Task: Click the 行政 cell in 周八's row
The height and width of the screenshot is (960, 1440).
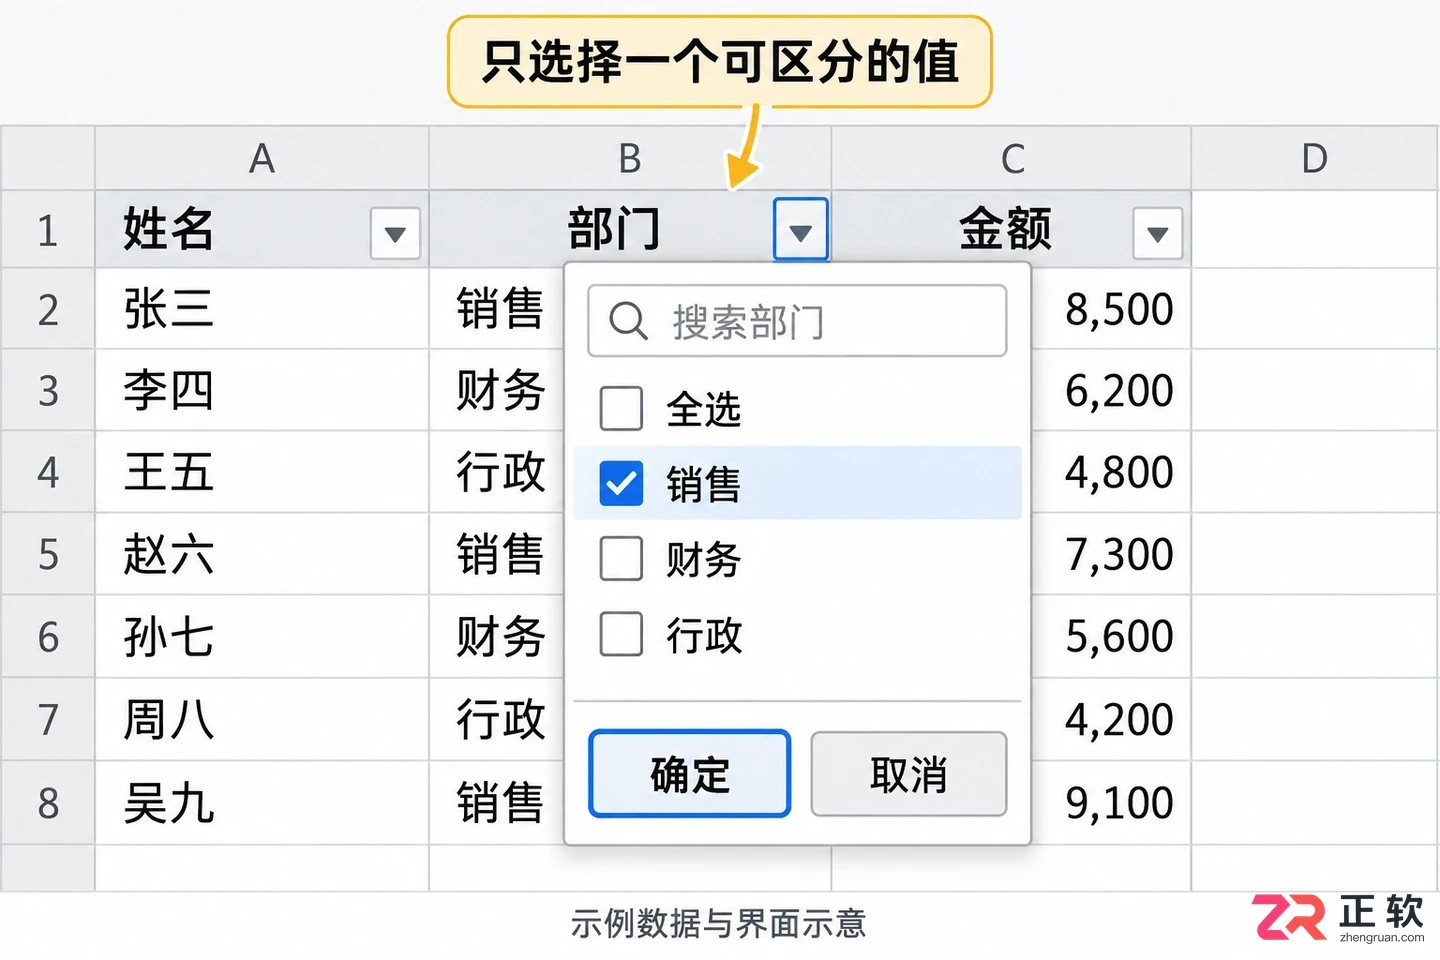Action: [497, 720]
